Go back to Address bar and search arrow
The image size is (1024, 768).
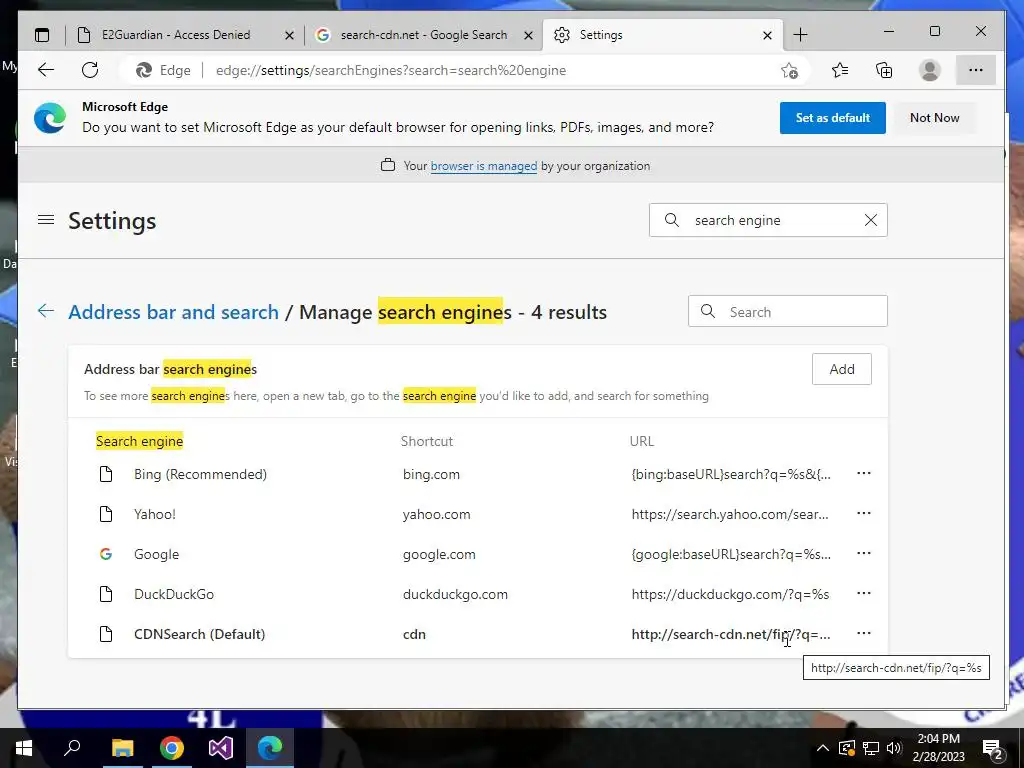point(46,311)
